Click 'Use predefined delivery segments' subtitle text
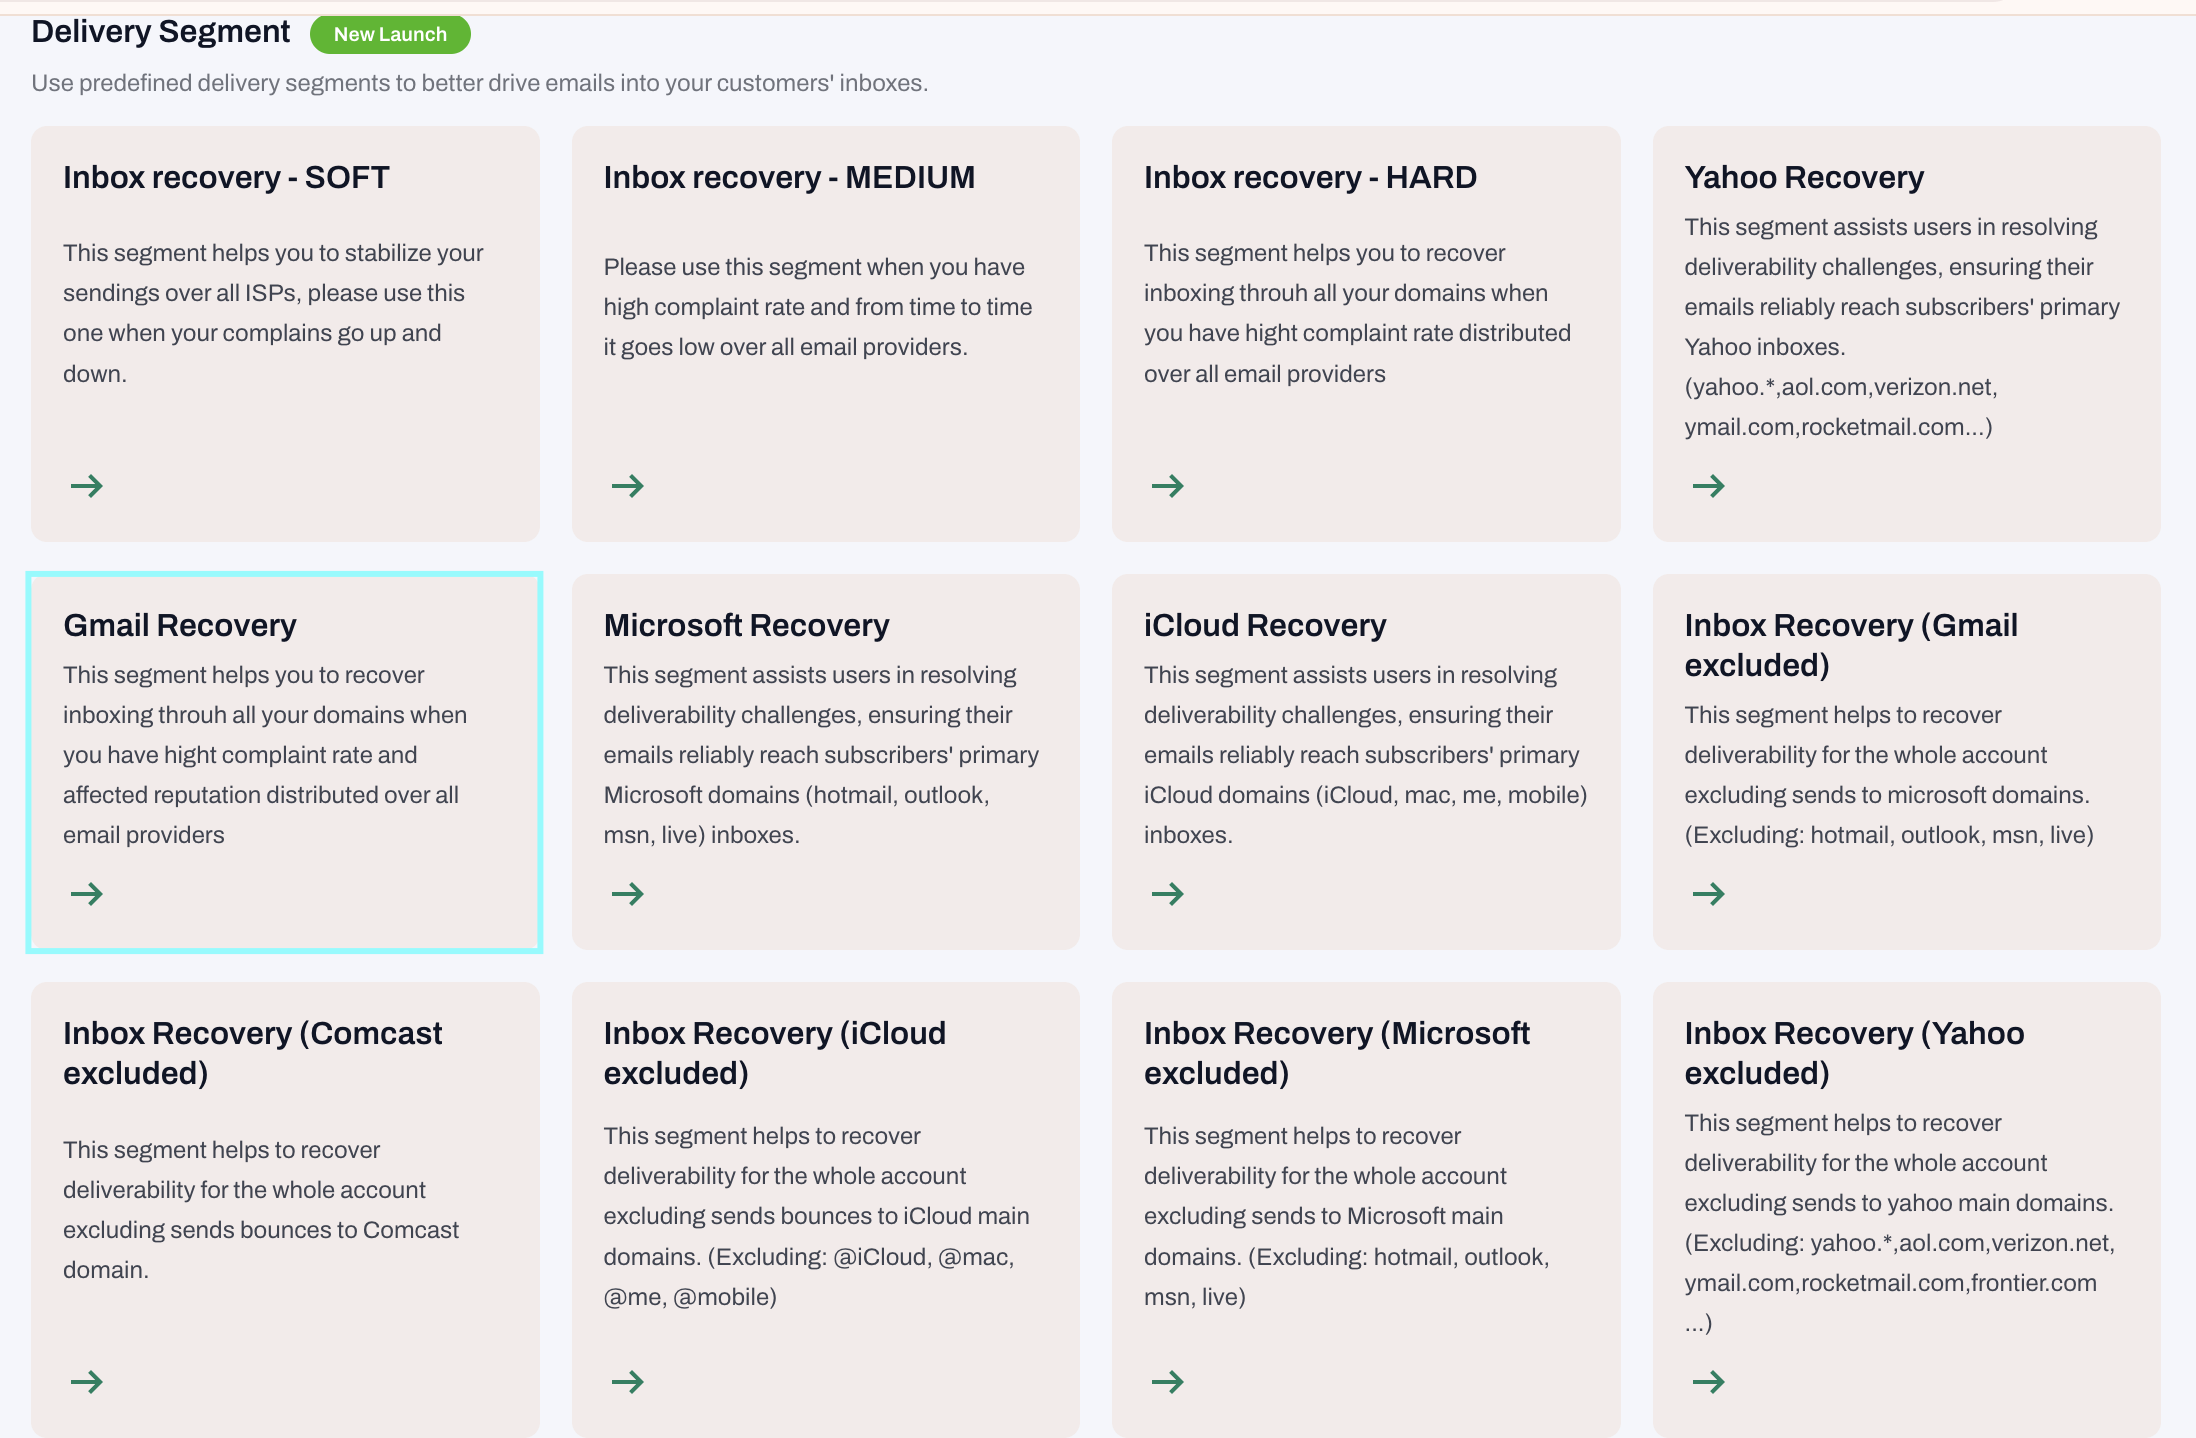This screenshot has width=2196, height=1438. tap(480, 83)
